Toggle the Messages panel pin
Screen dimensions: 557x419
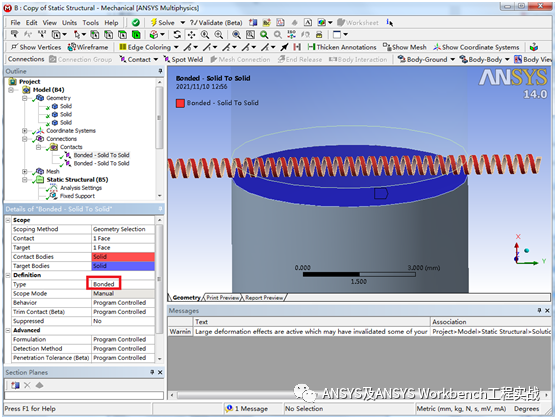tap(539, 311)
